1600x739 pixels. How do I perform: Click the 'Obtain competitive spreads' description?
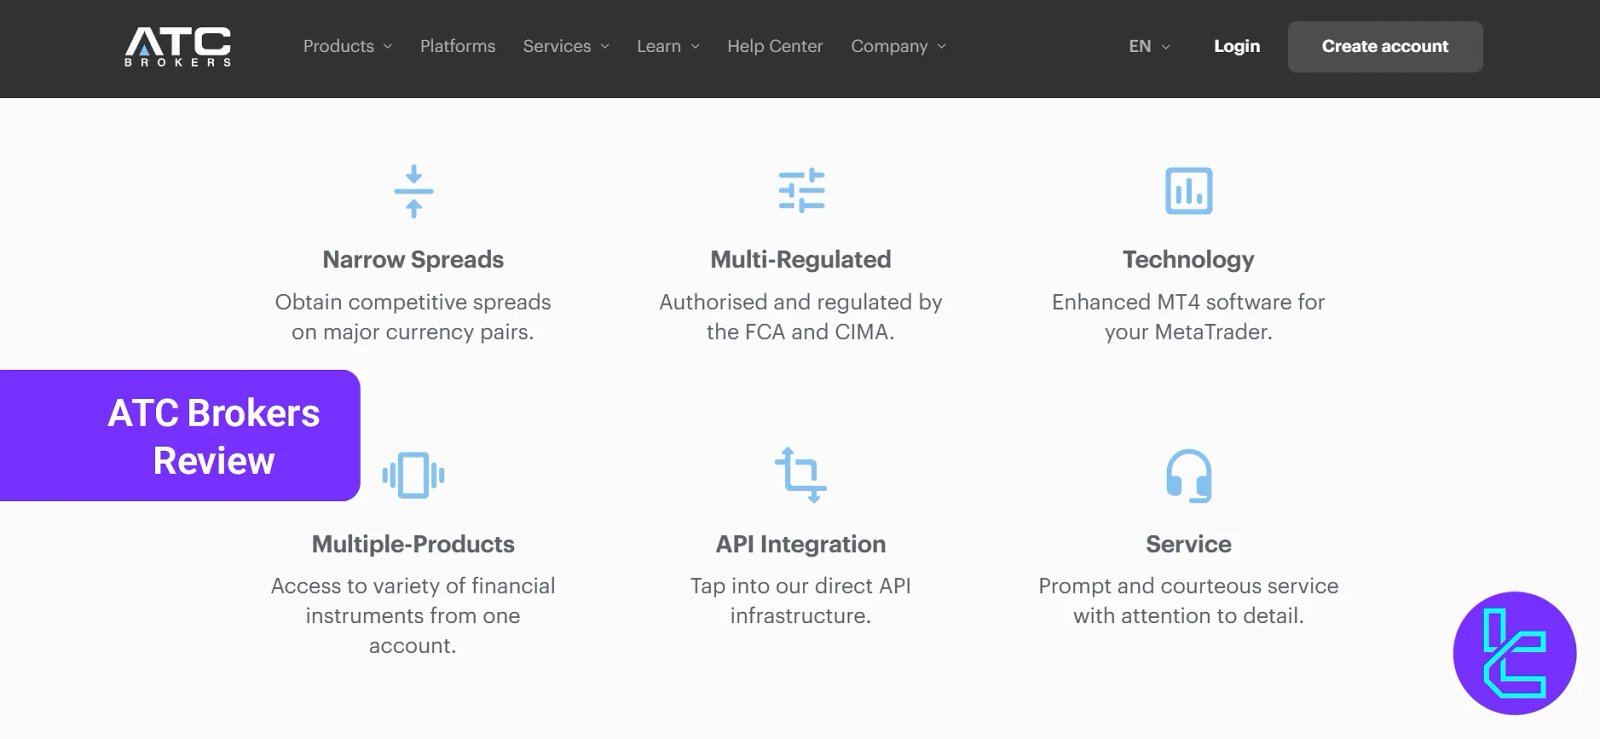[413, 317]
